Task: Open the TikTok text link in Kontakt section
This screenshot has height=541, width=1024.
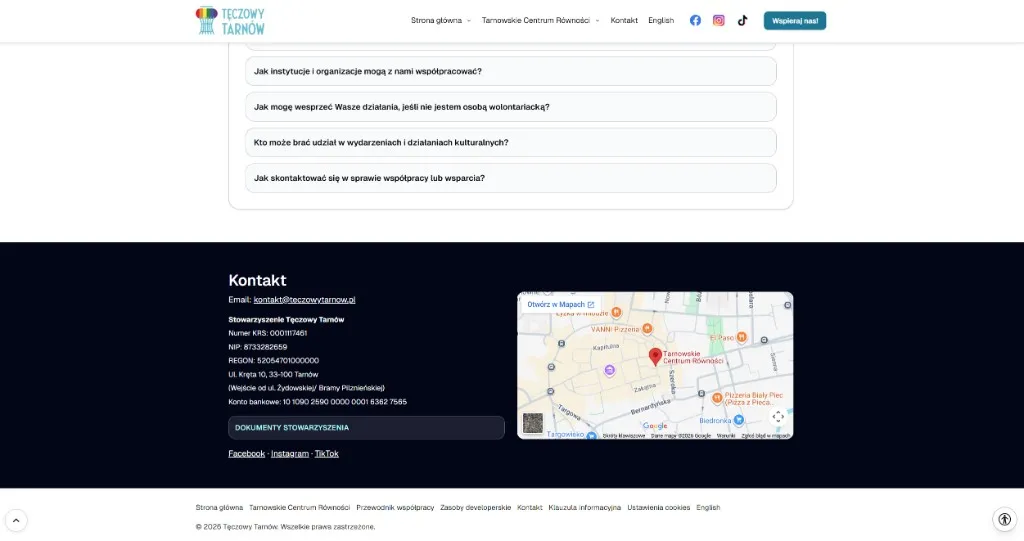Action: pyautogui.click(x=327, y=453)
